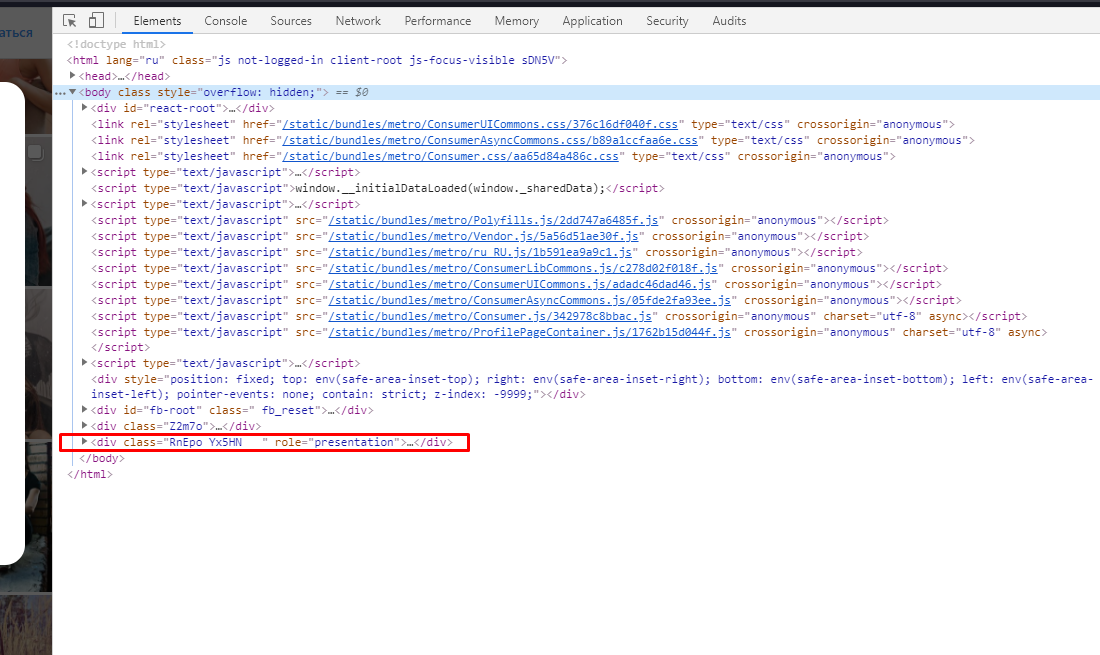Open the Performance tab

pos(438,21)
